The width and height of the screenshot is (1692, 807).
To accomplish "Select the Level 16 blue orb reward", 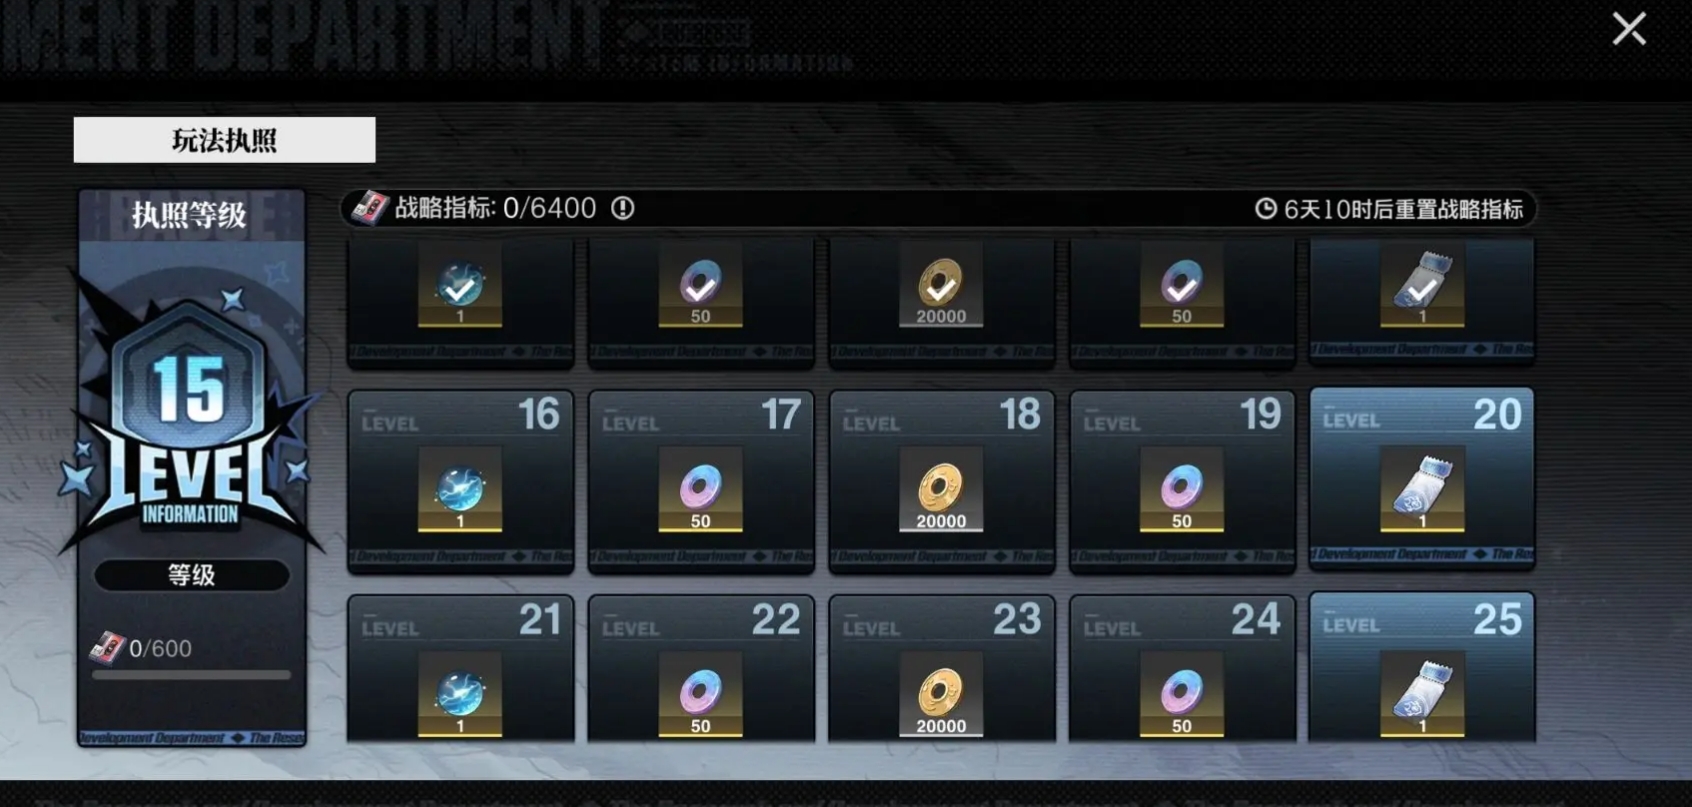I will 460,489.
